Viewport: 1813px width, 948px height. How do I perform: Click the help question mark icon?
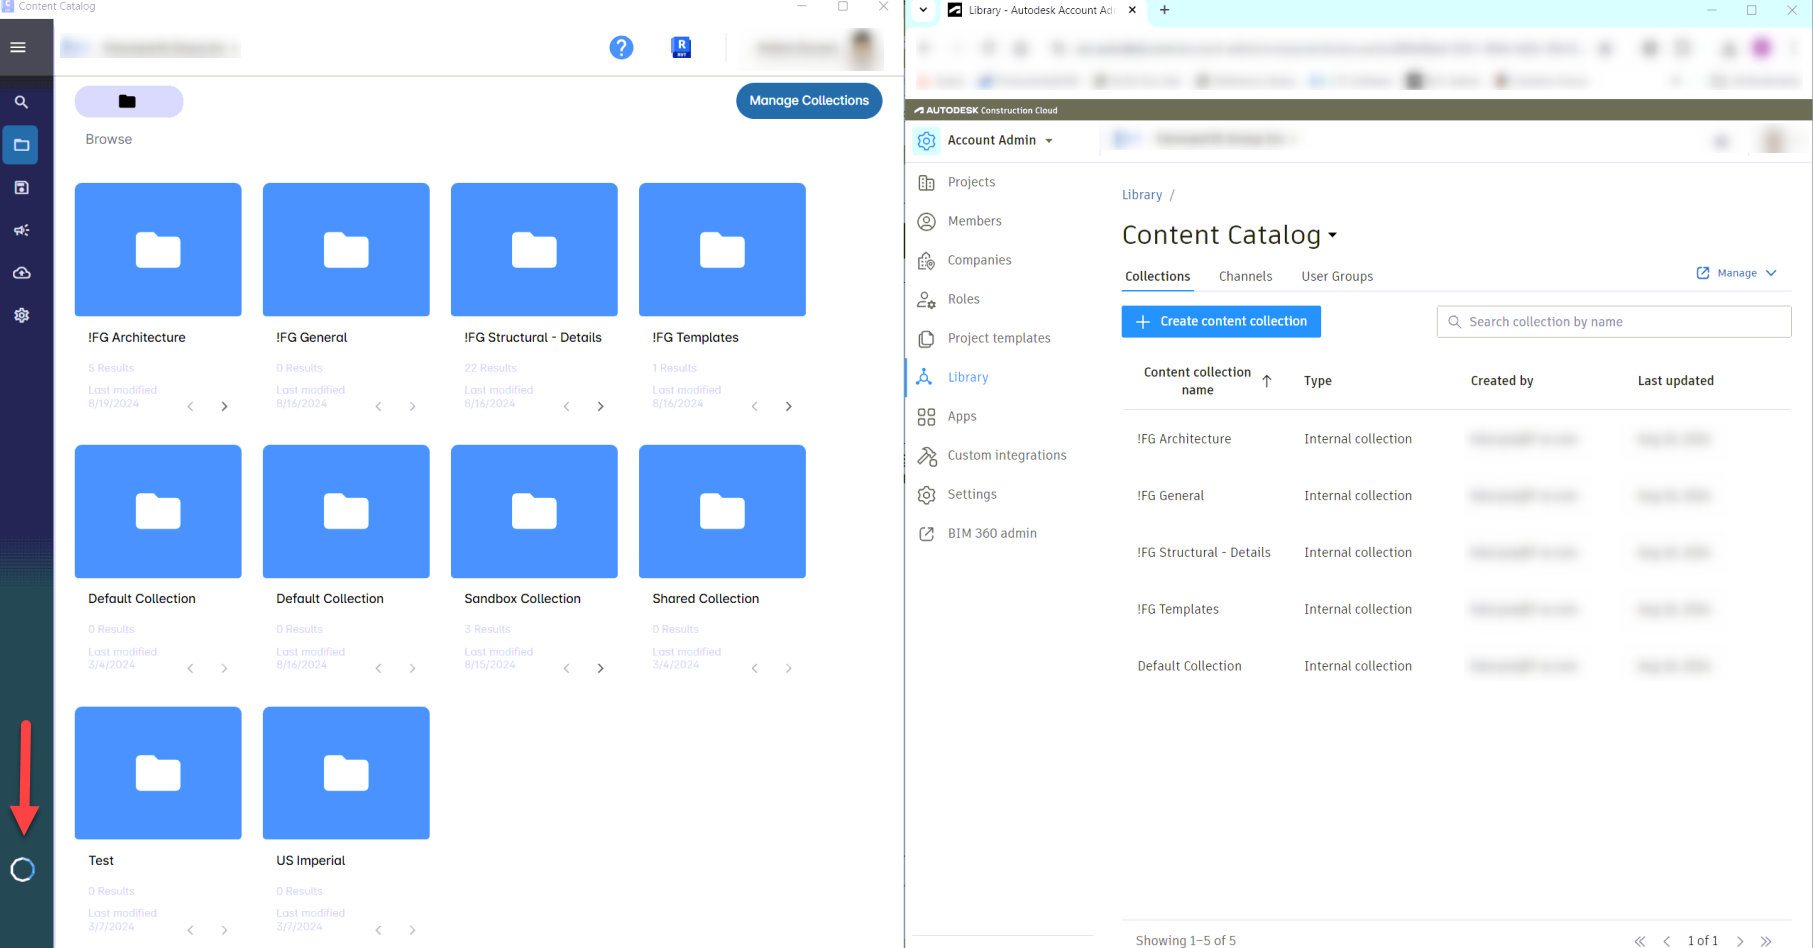click(x=621, y=47)
